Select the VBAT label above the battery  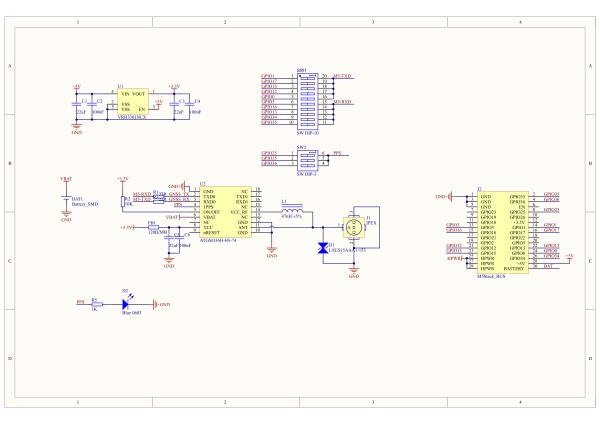click(66, 177)
